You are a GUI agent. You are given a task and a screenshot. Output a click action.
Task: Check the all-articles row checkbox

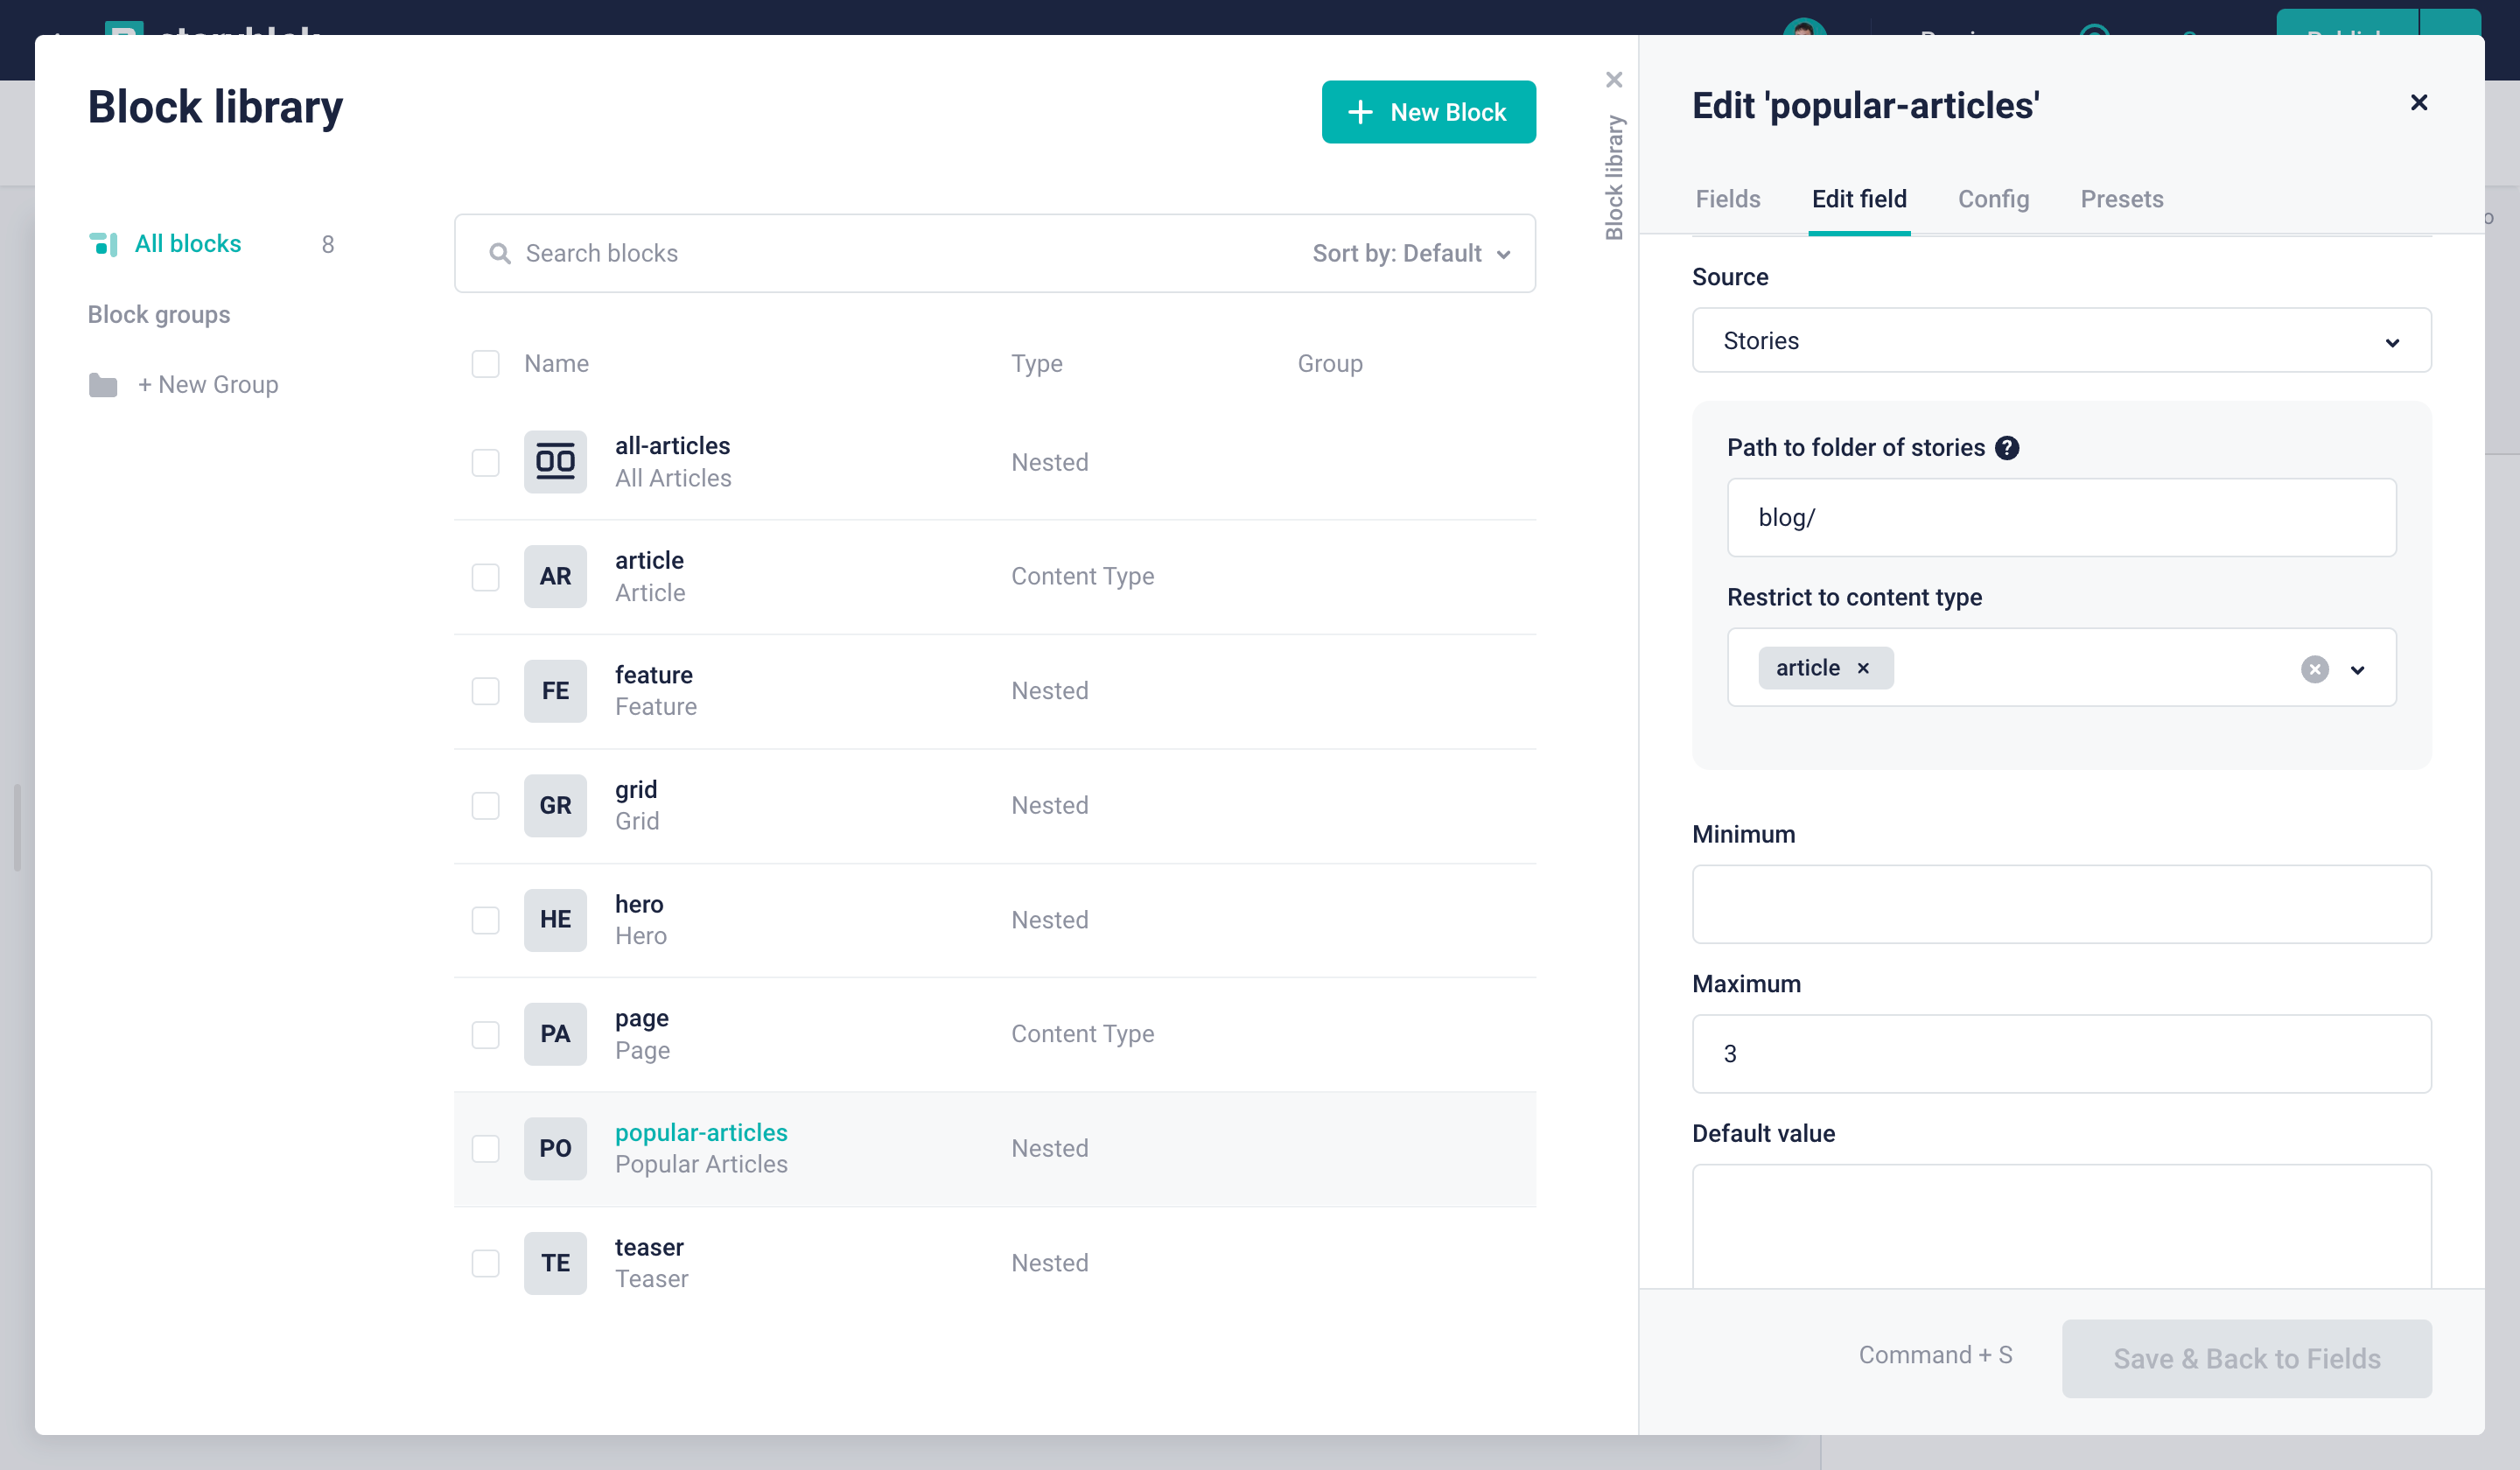pos(485,463)
